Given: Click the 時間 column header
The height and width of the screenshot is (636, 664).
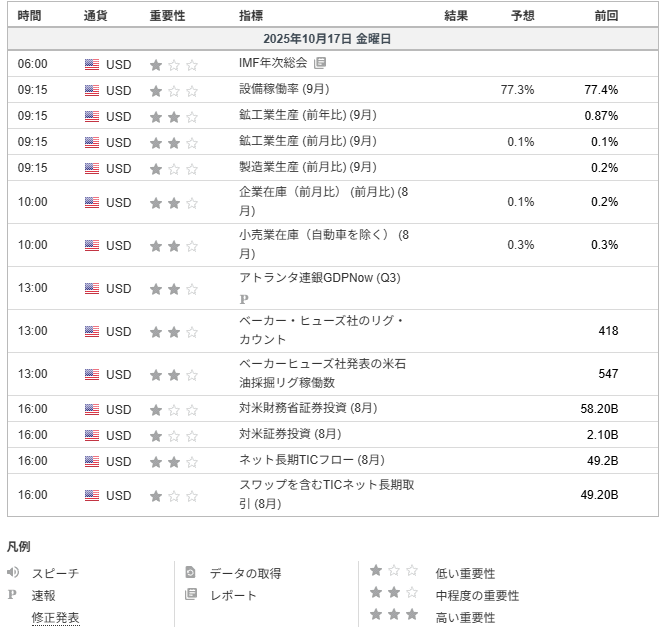Looking at the screenshot, I should click(30, 16).
